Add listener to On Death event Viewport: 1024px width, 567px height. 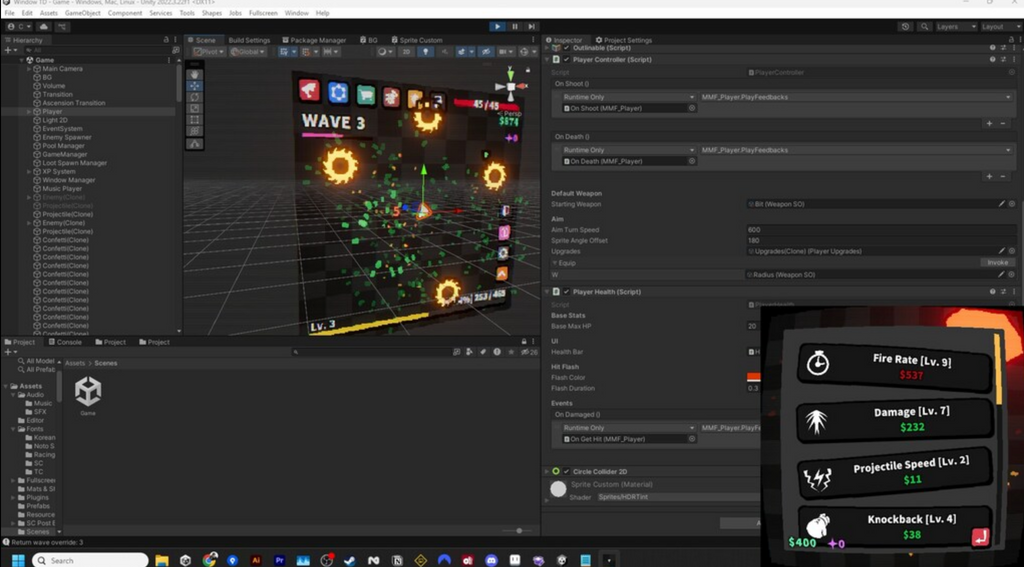(x=989, y=176)
